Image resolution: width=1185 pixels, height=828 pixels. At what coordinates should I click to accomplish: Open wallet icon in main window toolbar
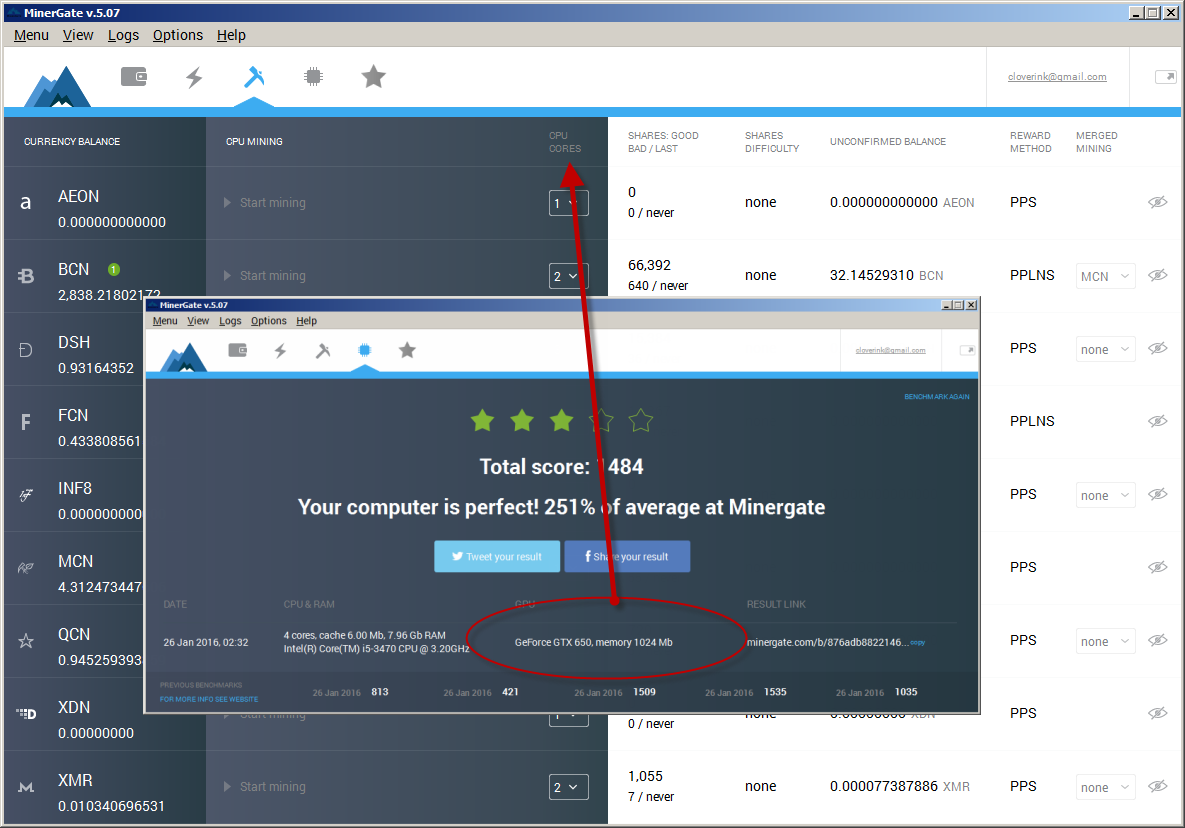(x=134, y=76)
